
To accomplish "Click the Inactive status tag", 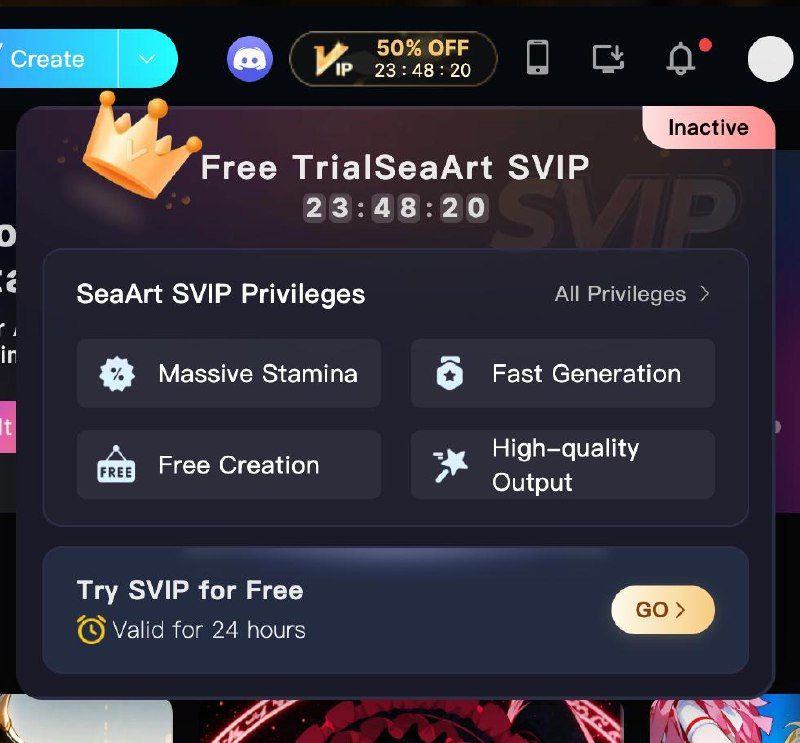I will click(x=709, y=128).
